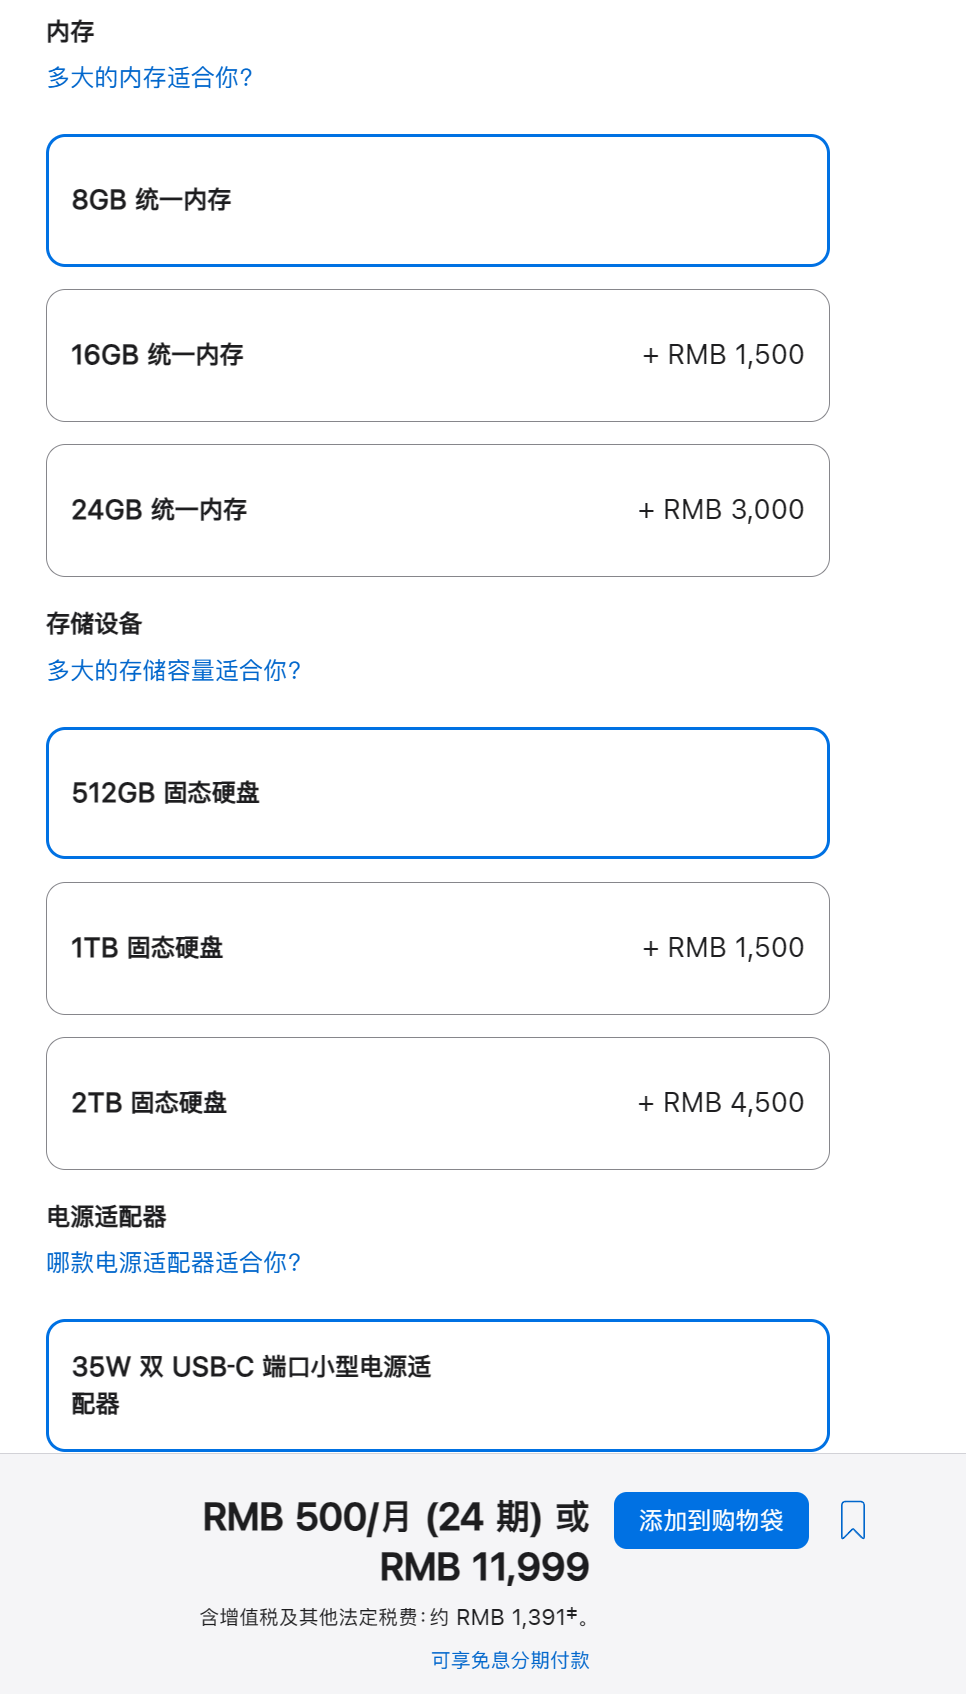Choose the 16GB 统一内存 option
The width and height of the screenshot is (966, 1694).
[437, 355]
